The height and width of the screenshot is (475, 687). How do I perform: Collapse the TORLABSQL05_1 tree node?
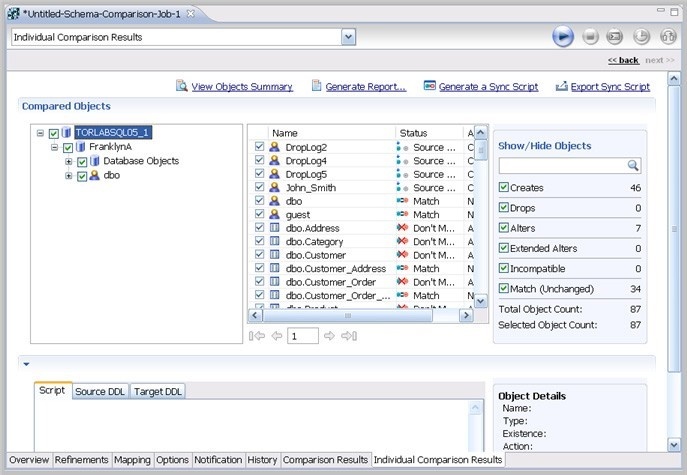(x=40, y=133)
